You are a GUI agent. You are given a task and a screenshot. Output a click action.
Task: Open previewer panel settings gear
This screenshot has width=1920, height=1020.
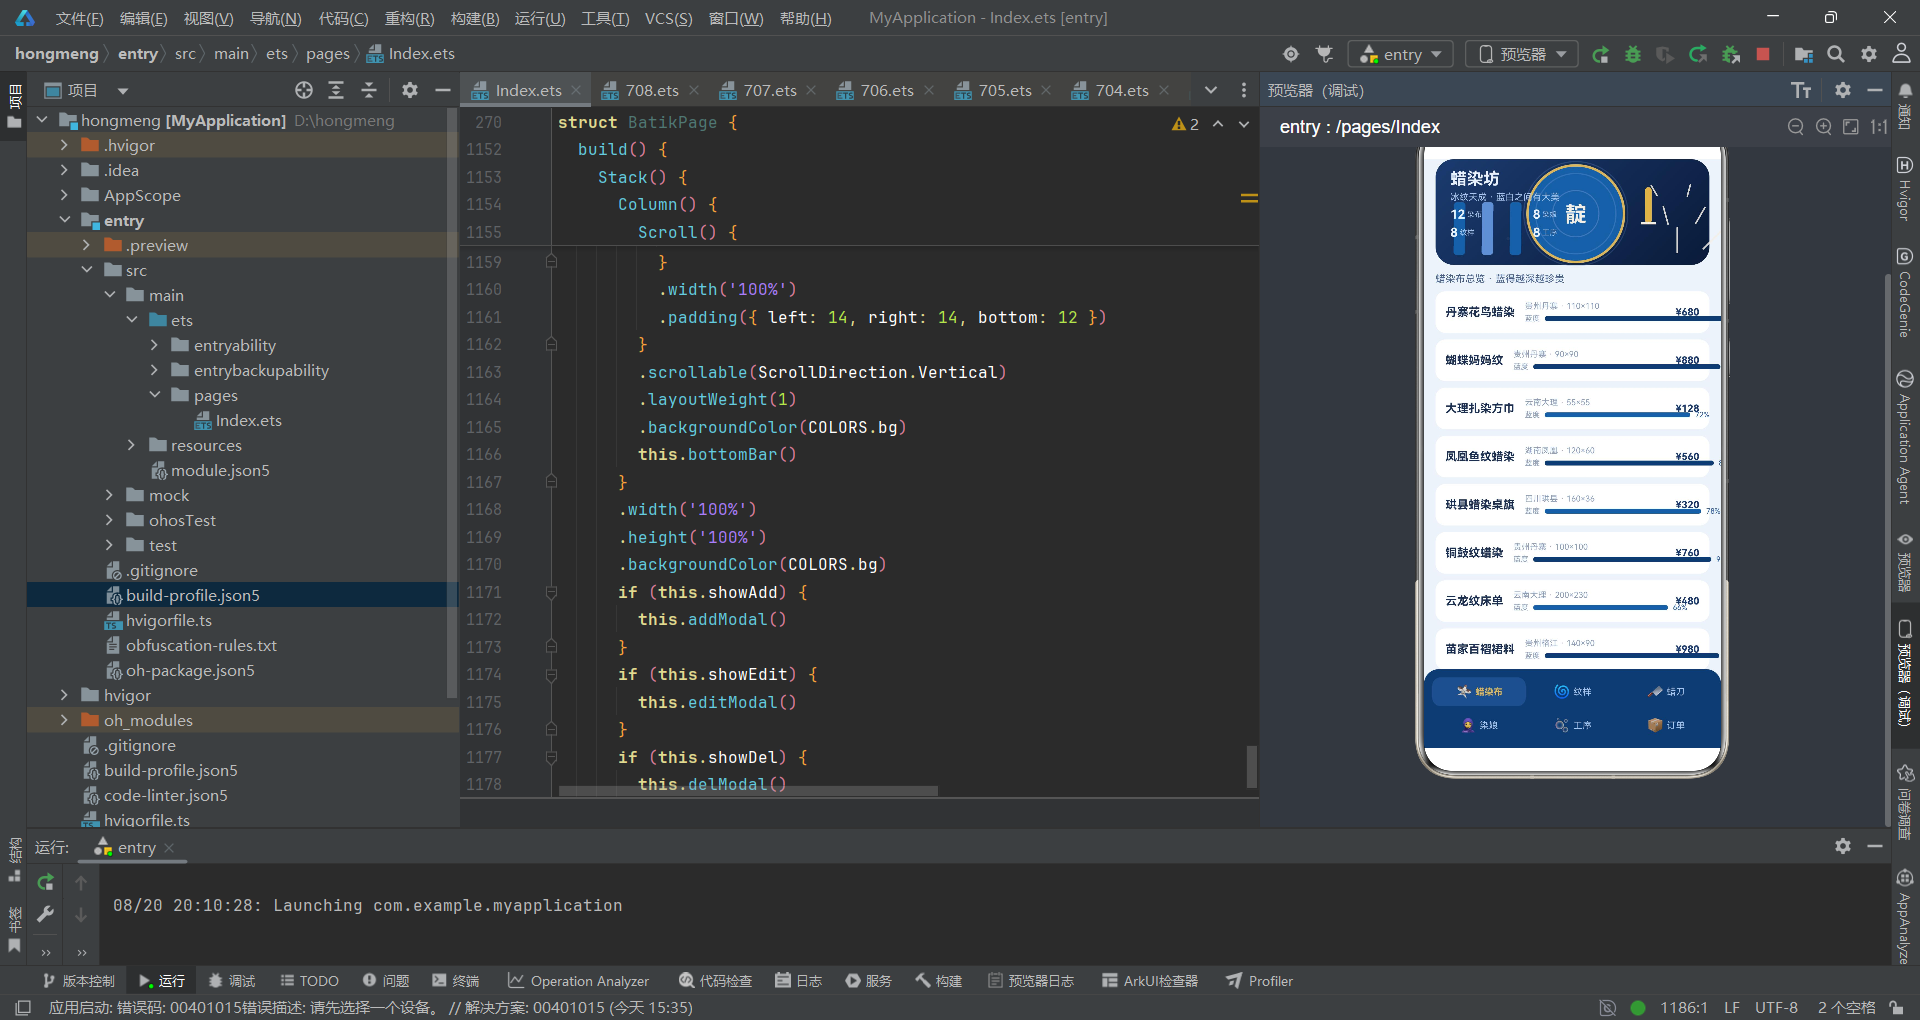1843,90
